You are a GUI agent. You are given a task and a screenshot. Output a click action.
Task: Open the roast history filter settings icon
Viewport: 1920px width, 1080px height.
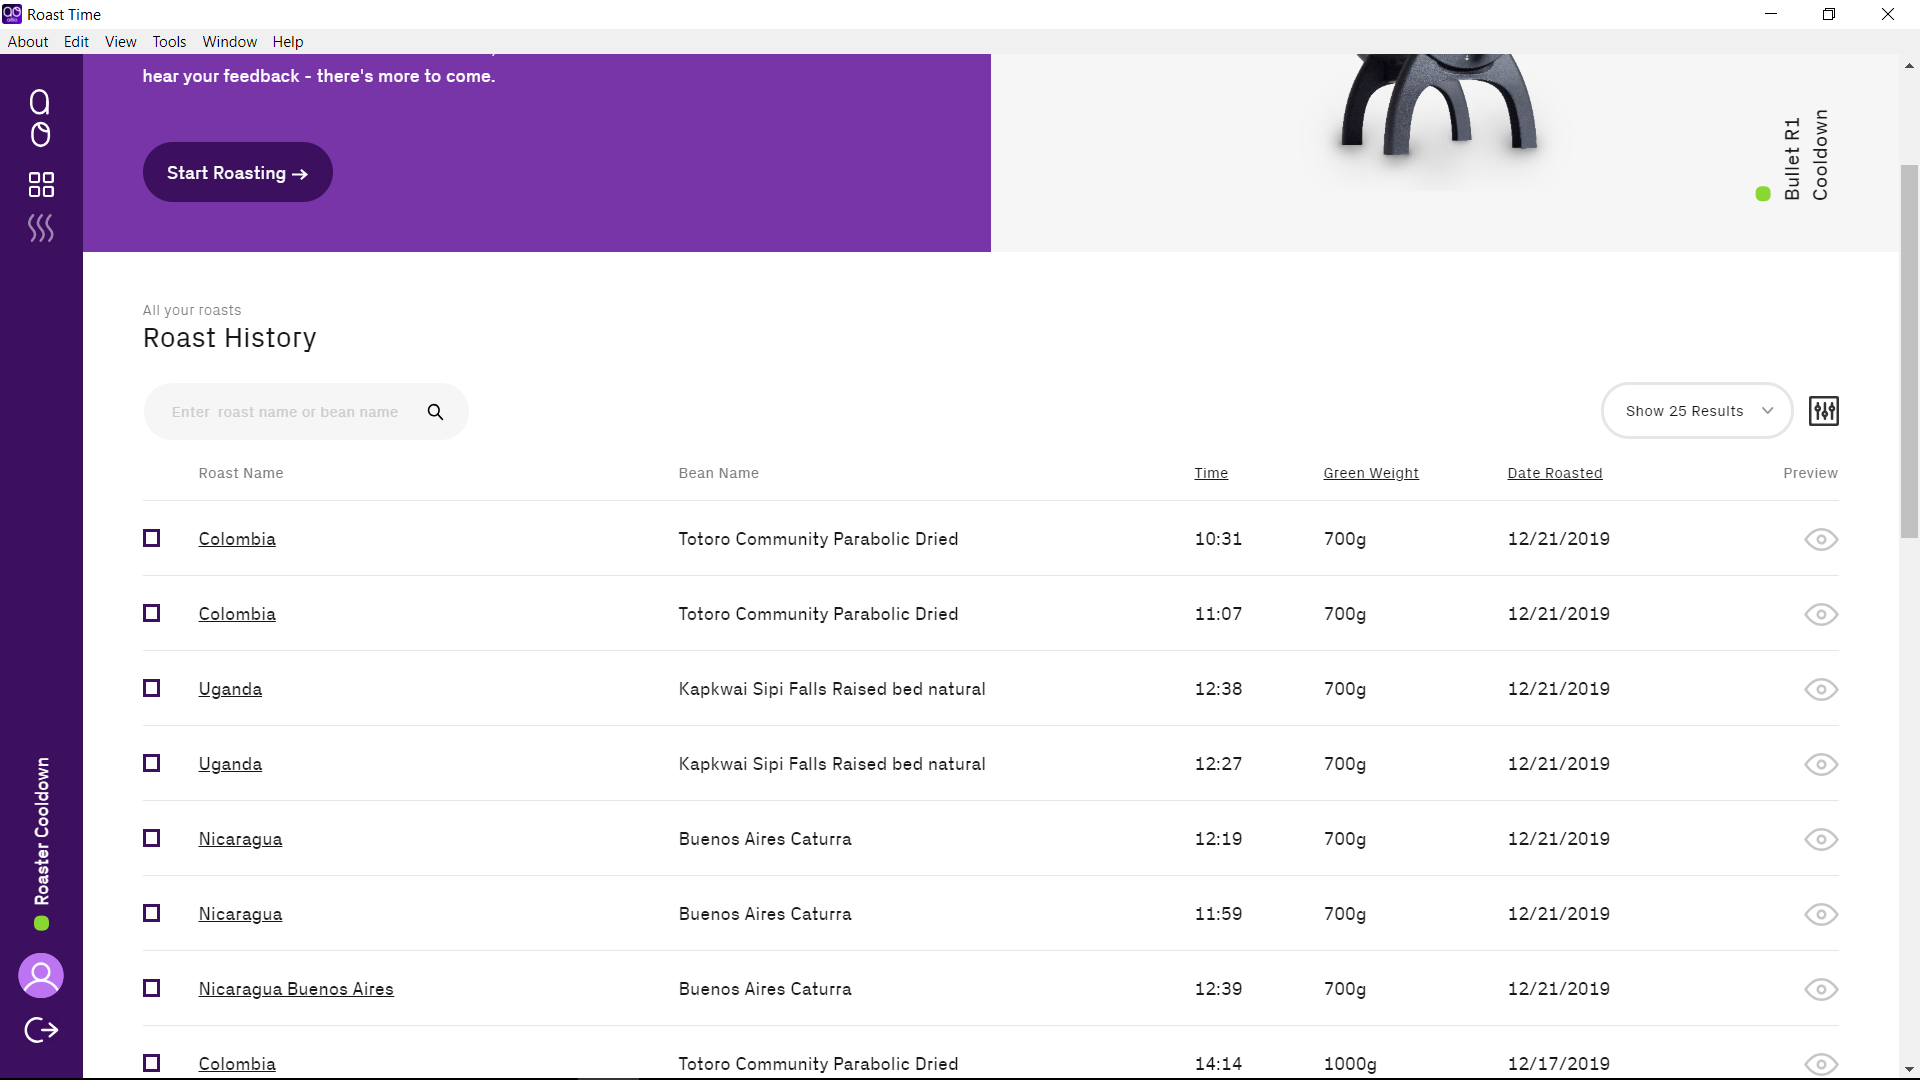[1824, 411]
